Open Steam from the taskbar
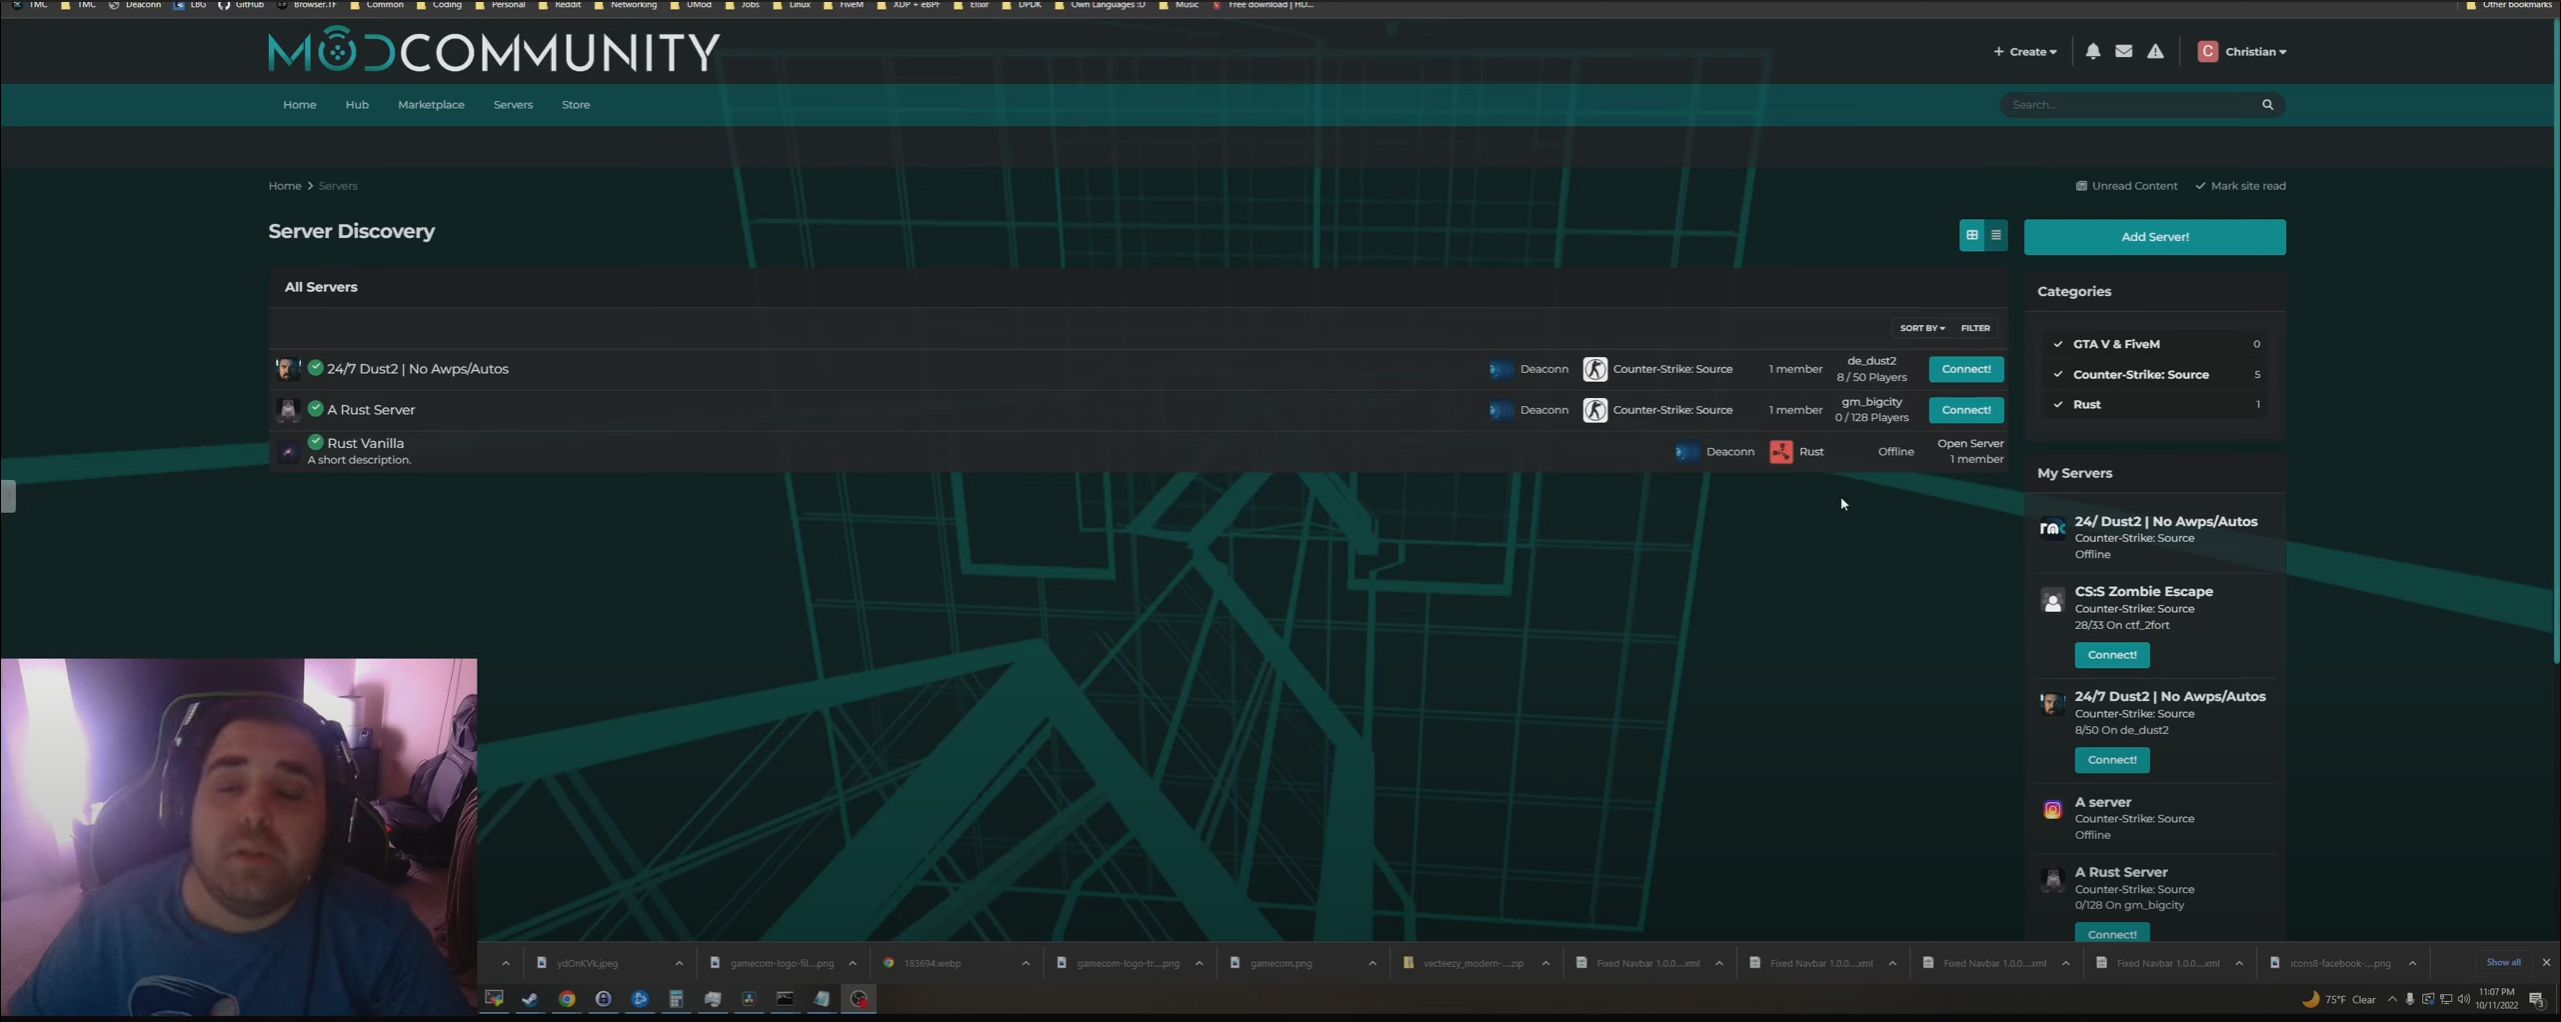Screen dimensions: 2561x1022 530,999
